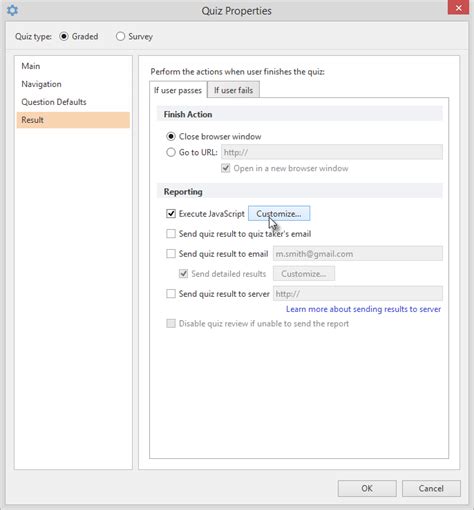The width and height of the screenshot is (474, 510).
Task: Click the server URL input field
Action: [x=358, y=294]
